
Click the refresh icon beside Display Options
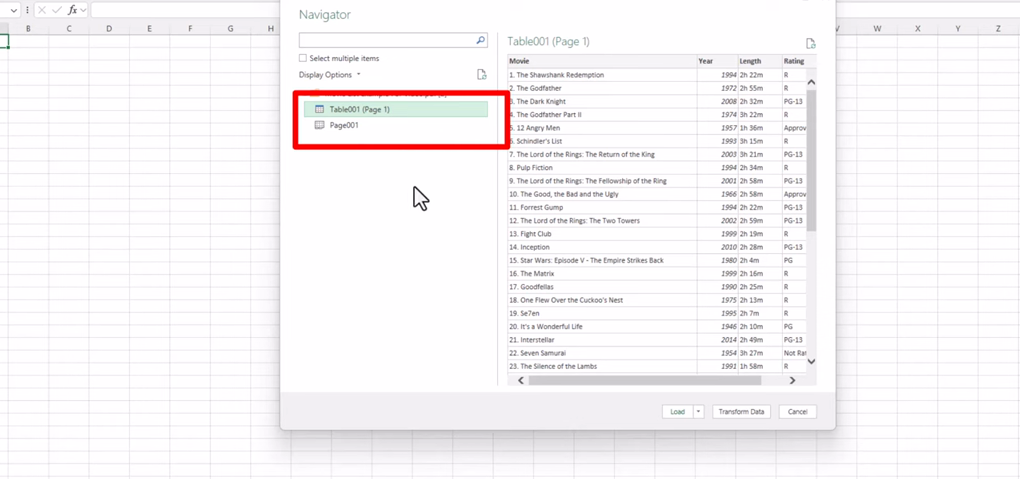(482, 75)
